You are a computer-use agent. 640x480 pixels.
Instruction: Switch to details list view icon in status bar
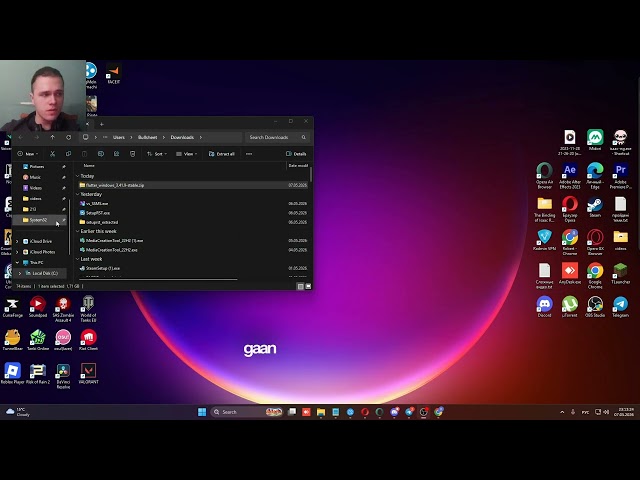coord(300,287)
